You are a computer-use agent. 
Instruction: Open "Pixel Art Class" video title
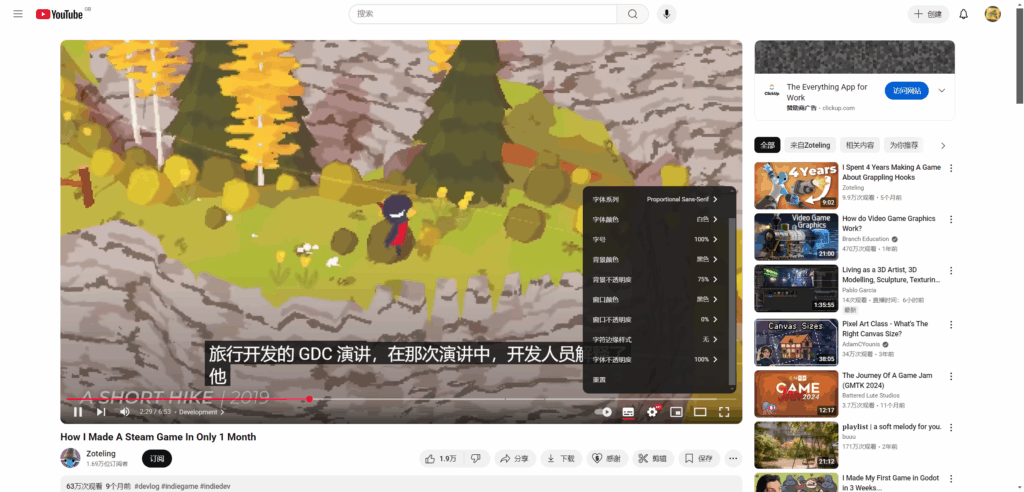point(885,329)
